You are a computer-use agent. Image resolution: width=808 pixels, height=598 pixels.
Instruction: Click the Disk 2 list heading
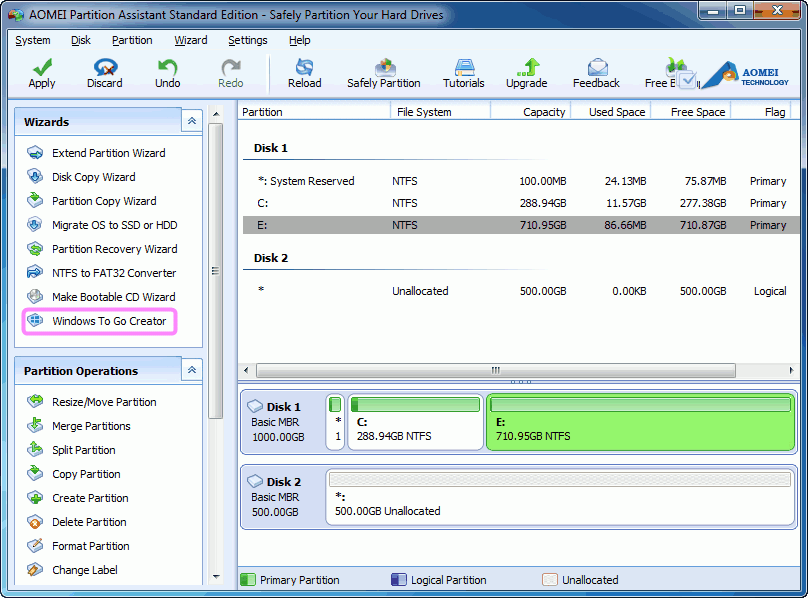(271, 258)
